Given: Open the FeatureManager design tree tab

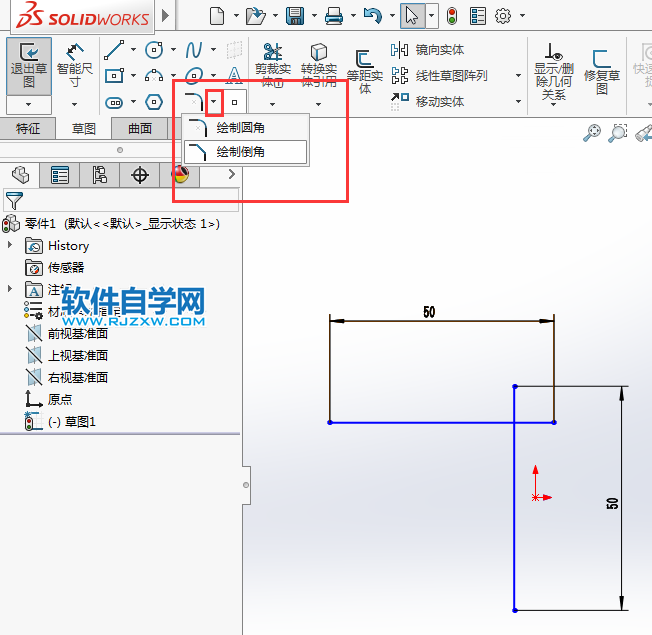Looking at the screenshot, I should click(x=20, y=175).
